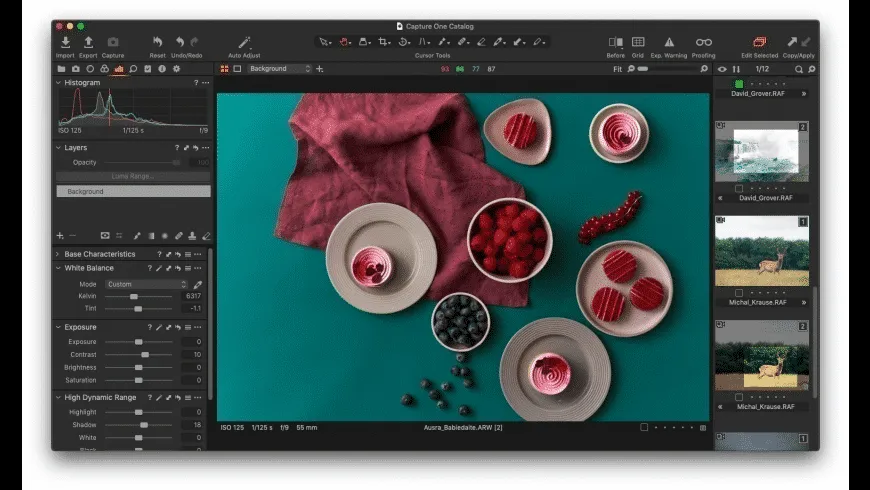
Task: Select the Clone stamp layer tool
Action: (192, 236)
